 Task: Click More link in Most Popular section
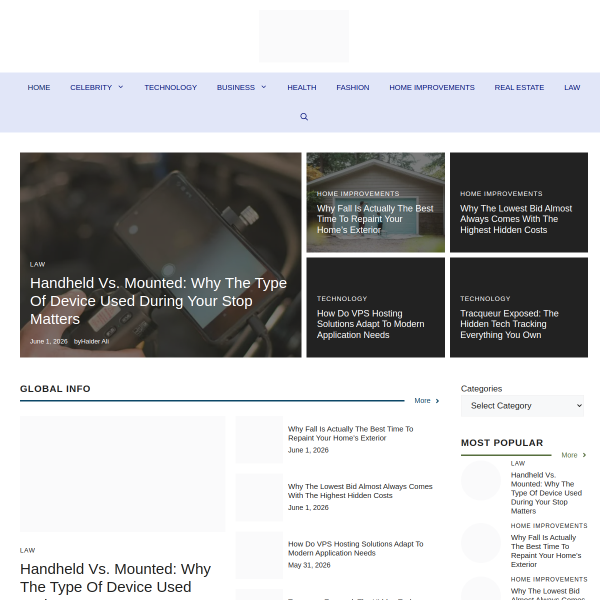569,455
